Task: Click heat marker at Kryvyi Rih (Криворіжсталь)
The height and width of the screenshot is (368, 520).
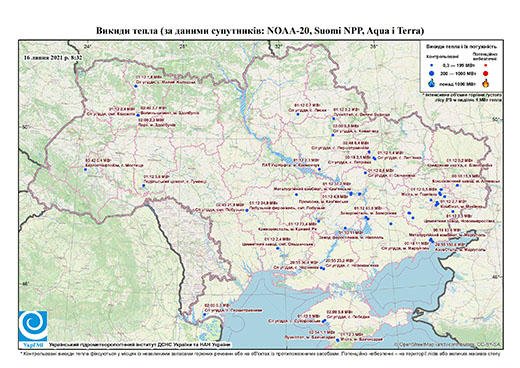Action: pyautogui.click(x=319, y=221)
